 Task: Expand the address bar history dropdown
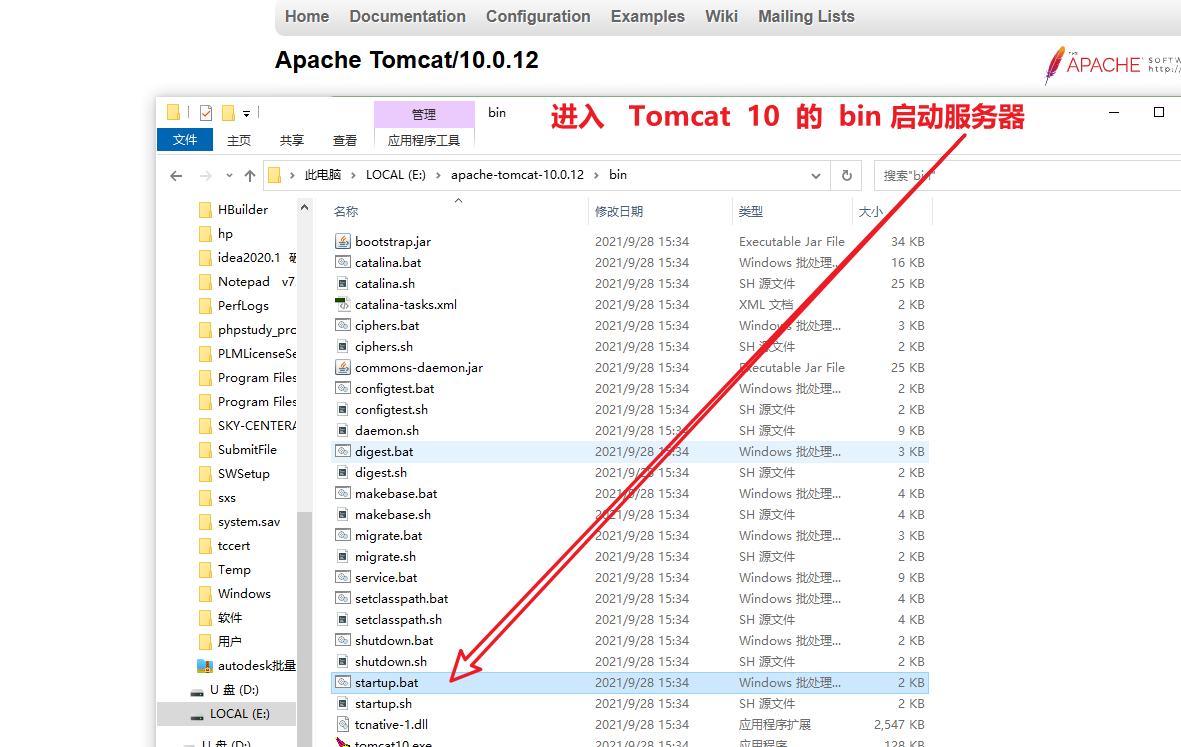[x=816, y=175]
